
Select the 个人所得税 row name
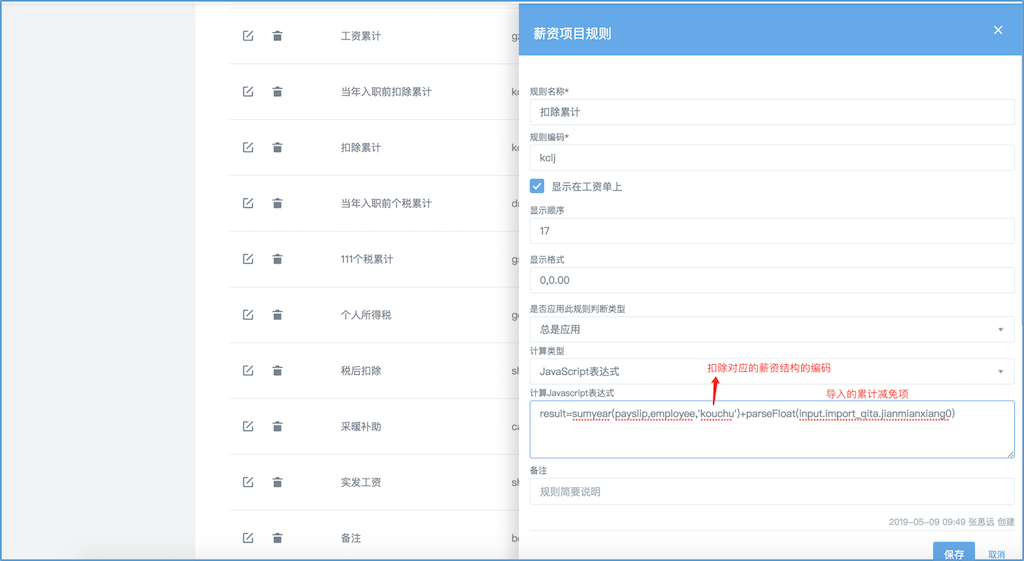pos(366,315)
